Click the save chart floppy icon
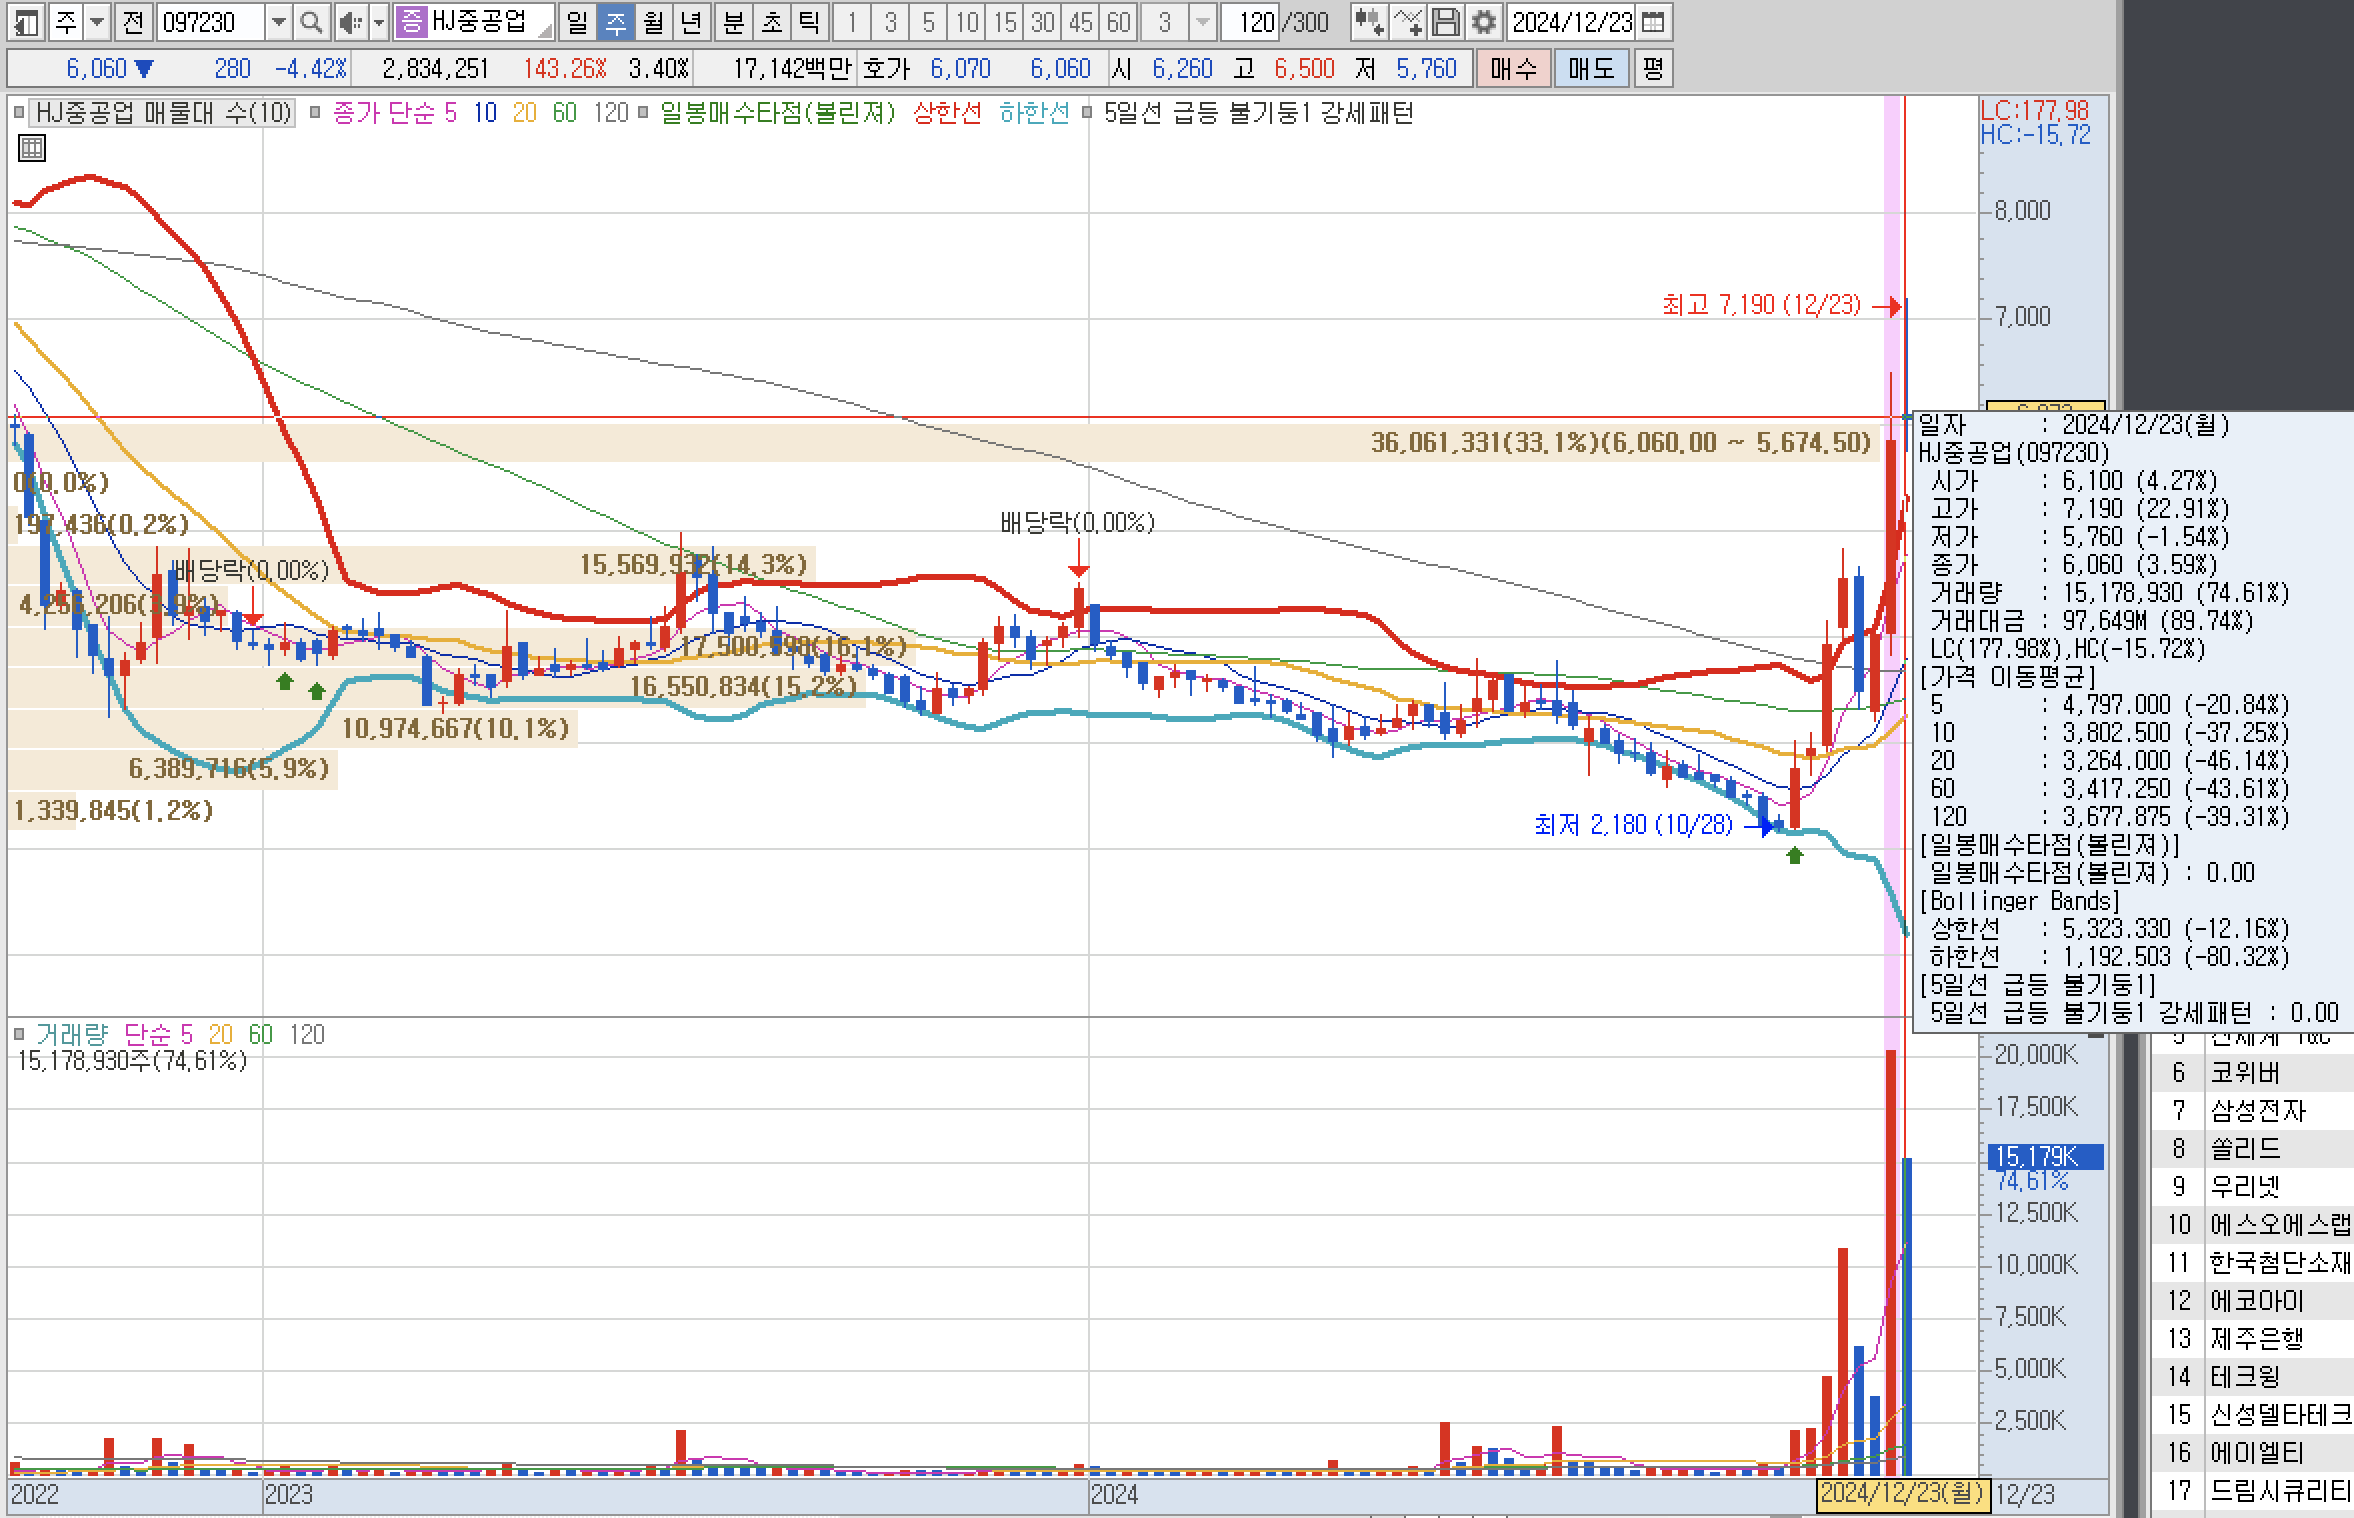The image size is (2354, 1518). (x=1446, y=22)
